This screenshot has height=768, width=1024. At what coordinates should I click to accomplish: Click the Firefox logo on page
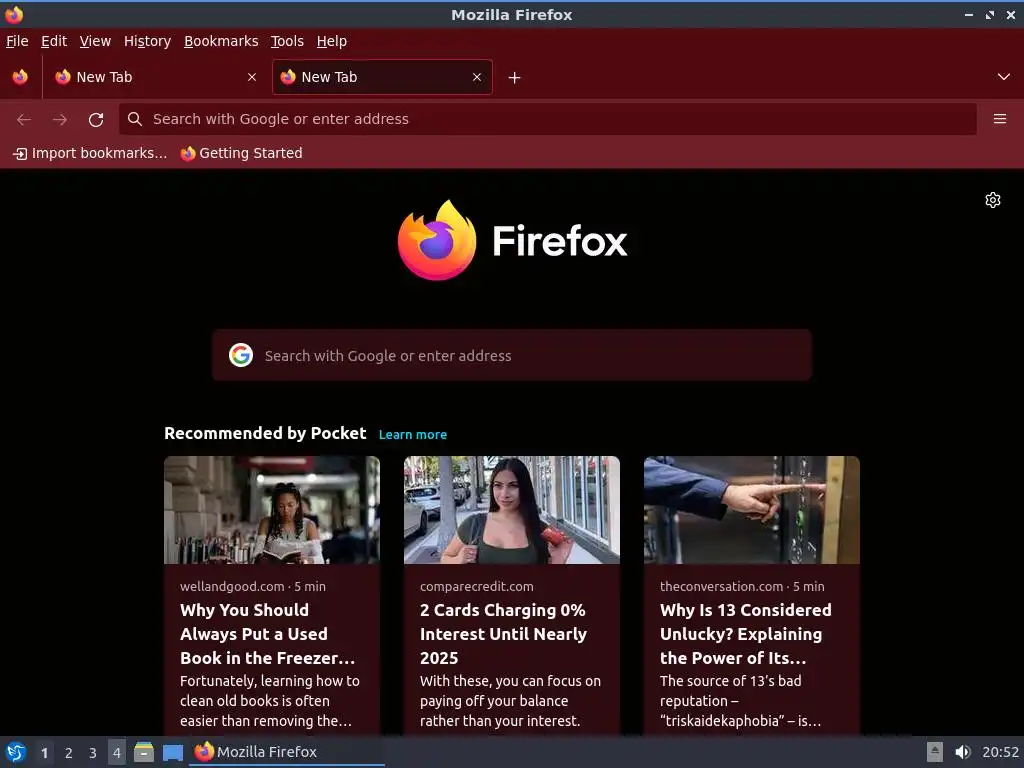tap(512, 240)
